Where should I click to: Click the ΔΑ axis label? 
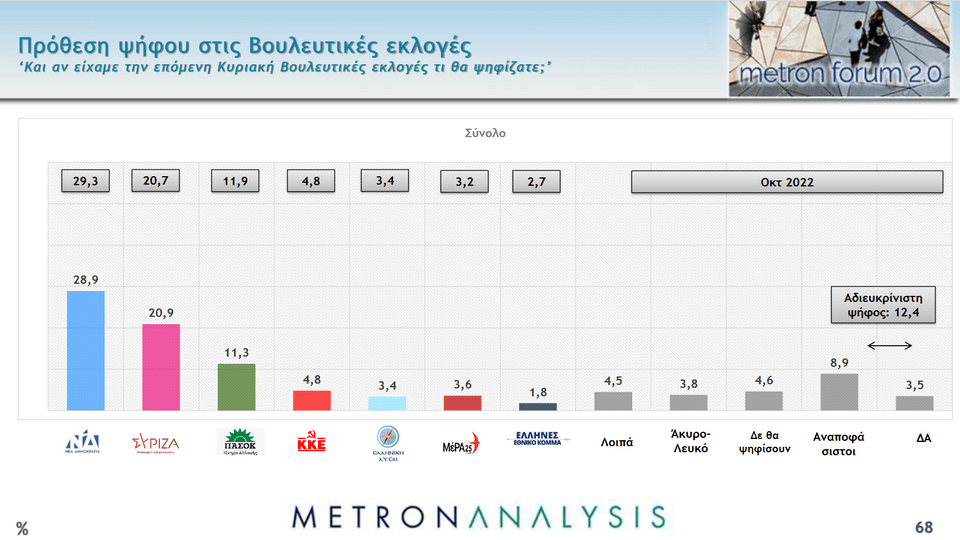tap(924, 438)
